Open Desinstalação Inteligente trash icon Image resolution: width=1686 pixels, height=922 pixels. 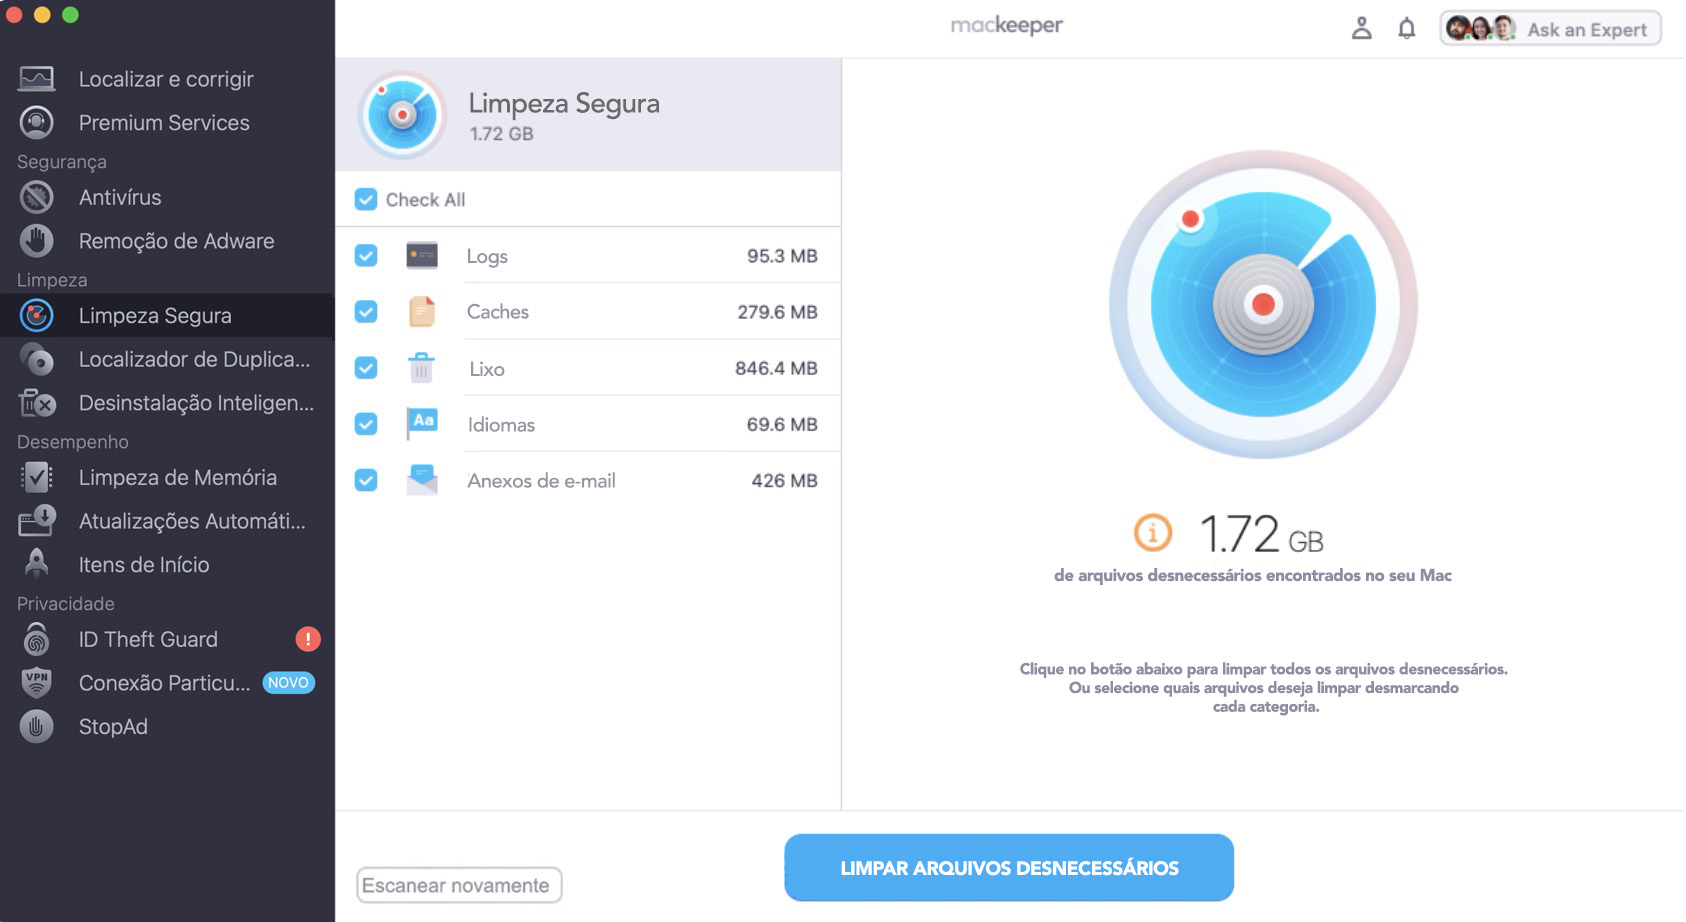pos(36,403)
